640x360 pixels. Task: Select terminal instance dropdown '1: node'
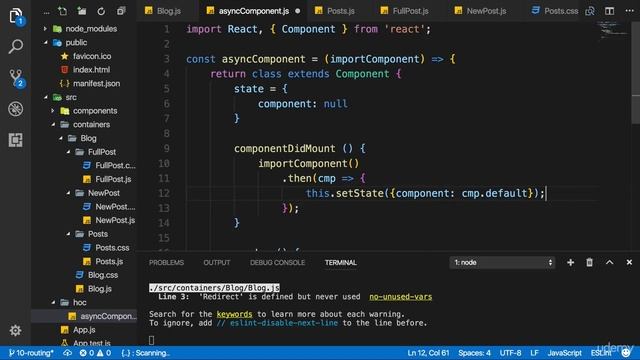point(502,262)
